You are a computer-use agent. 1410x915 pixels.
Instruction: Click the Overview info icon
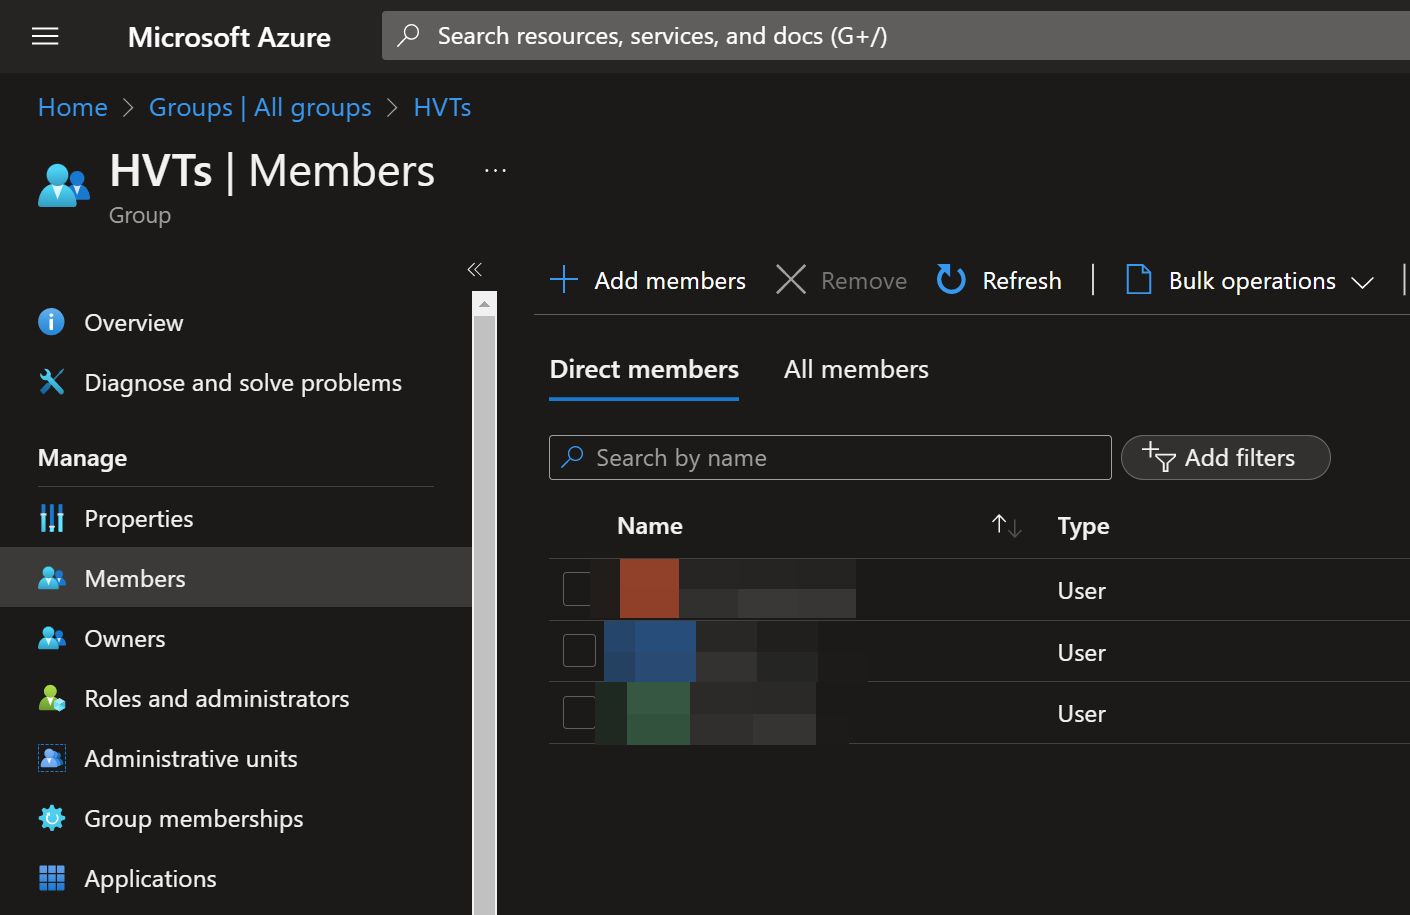pos(51,322)
